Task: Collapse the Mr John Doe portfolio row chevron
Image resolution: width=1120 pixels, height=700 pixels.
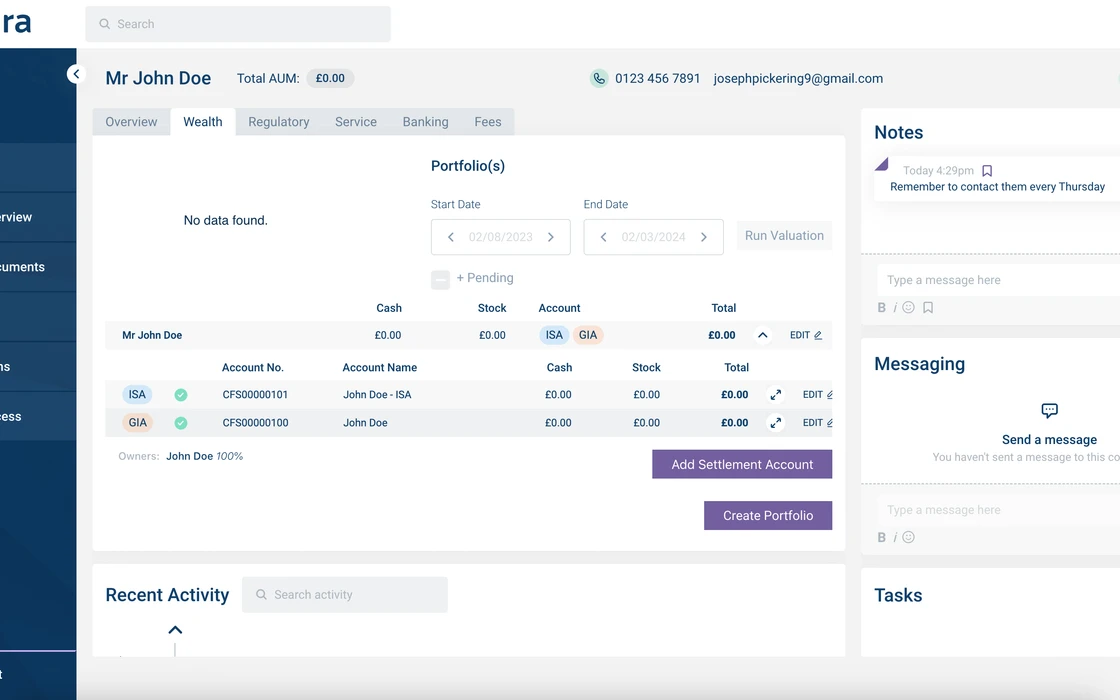Action: pyautogui.click(x=763, y=335)
